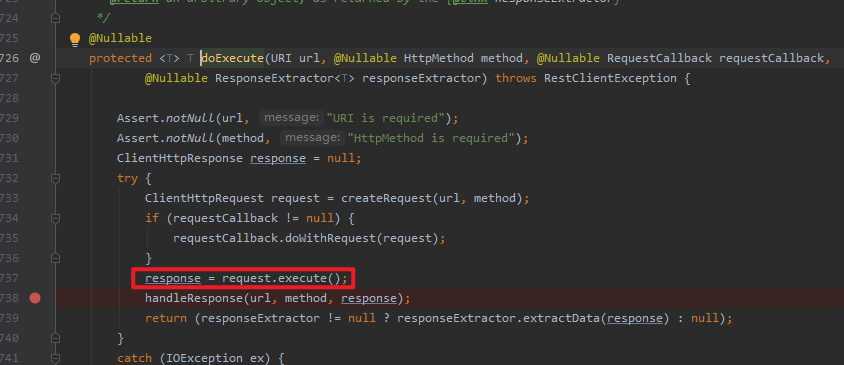The width and height of the screenshot is (844, 365).
Task: Collapse the try block fold marker on line 732
Action: 55,178
